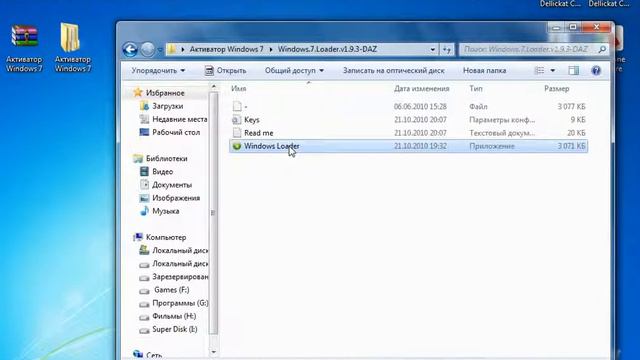Screen dimensions: 640x360
Task: Click the Explorer forward arrow button
Action: pyautogui.click(x=147, y=50)
